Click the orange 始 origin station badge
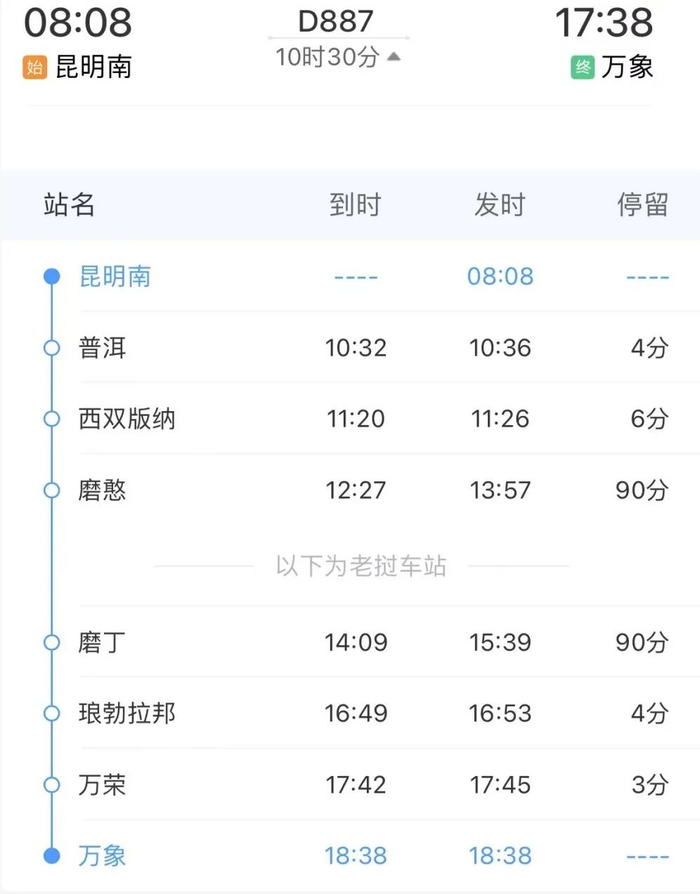 point(35,68)
